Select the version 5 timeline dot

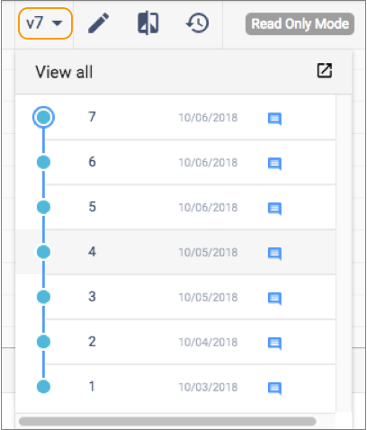point(43,207)
